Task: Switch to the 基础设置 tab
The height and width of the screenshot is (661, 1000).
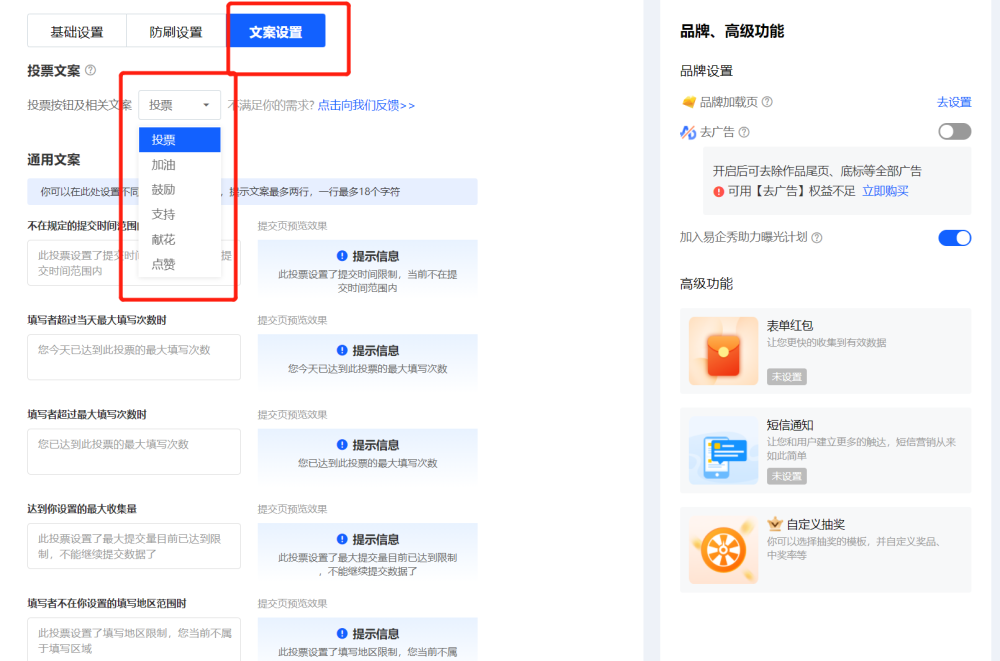Action: pyautogui.click(x=77, y=32)
